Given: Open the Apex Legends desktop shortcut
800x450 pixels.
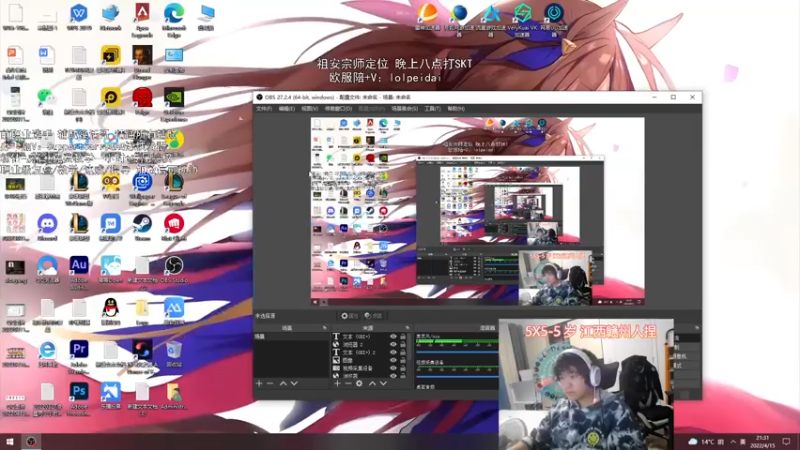Looking at the screenshot, I should click(x=142, y=20).
